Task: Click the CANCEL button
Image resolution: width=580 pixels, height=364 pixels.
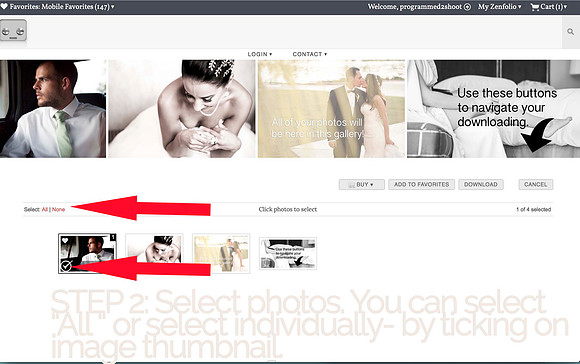Action: [536, 185]
